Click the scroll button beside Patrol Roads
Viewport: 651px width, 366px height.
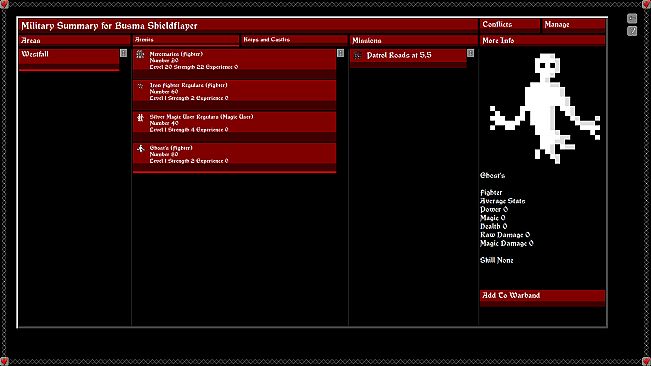coord(470,53)
